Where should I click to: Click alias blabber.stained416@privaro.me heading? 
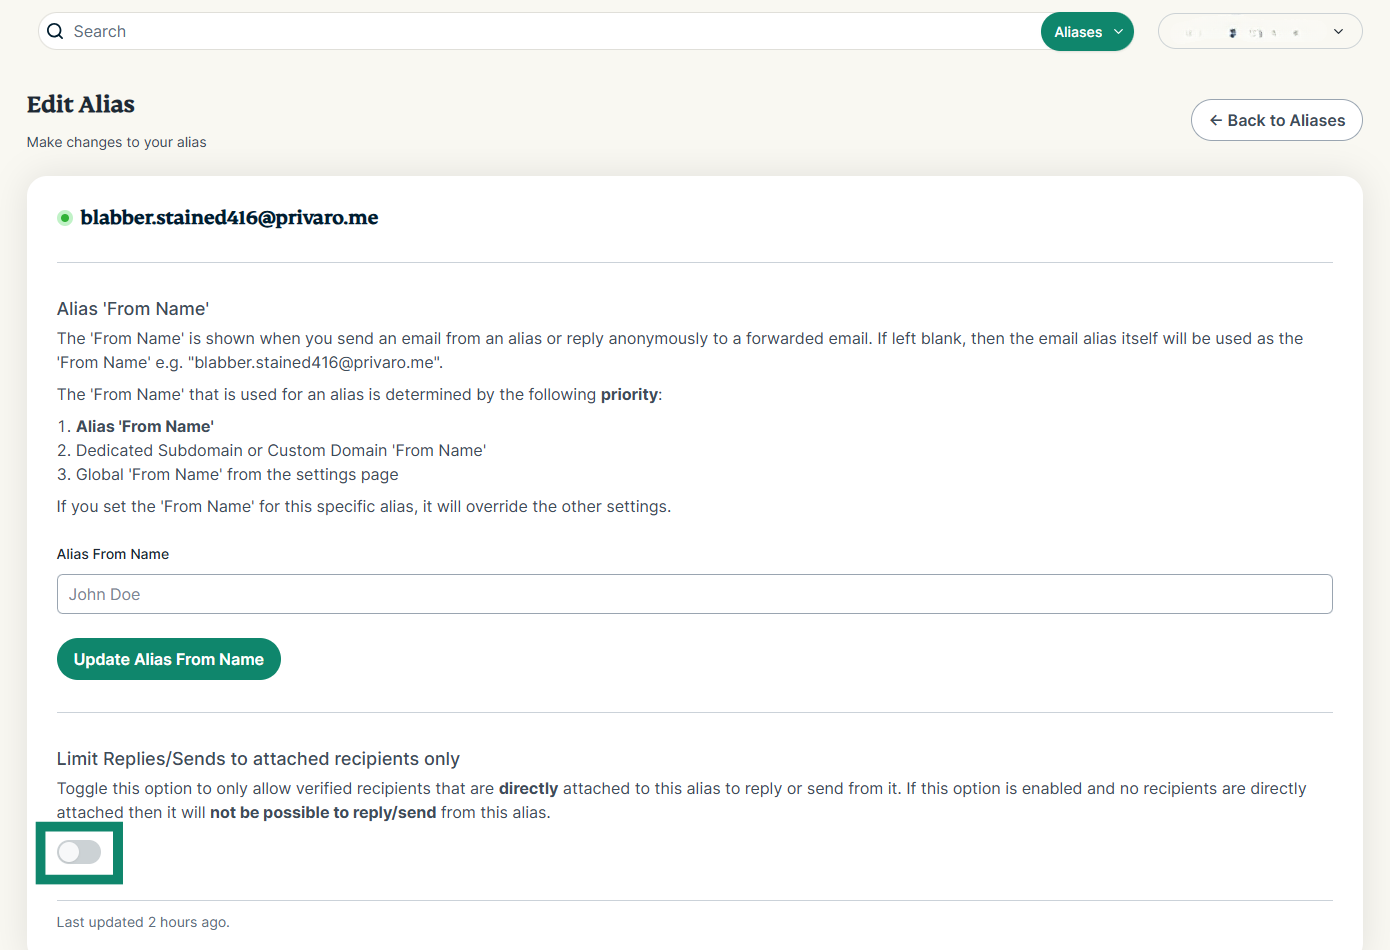coord(229,217)
